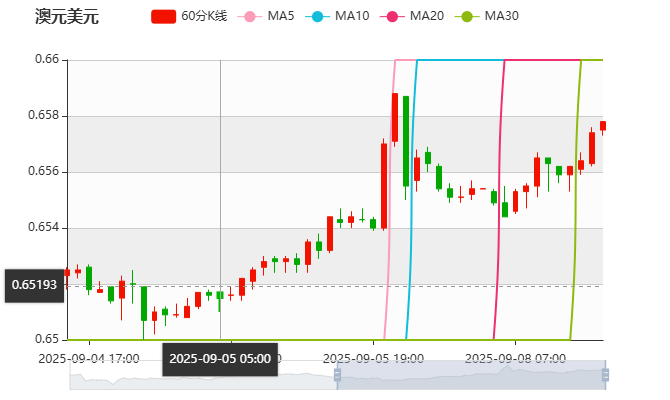The image size is (670, 400).
Task: Click the 0.658 y-axis label
Action: pyautogui.click(x=44, y=115)
